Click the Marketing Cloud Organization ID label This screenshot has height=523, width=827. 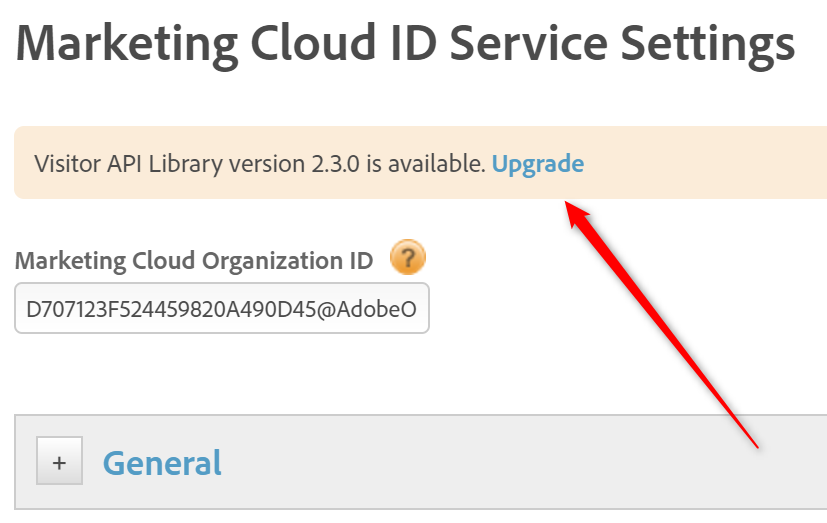[193, 261]
